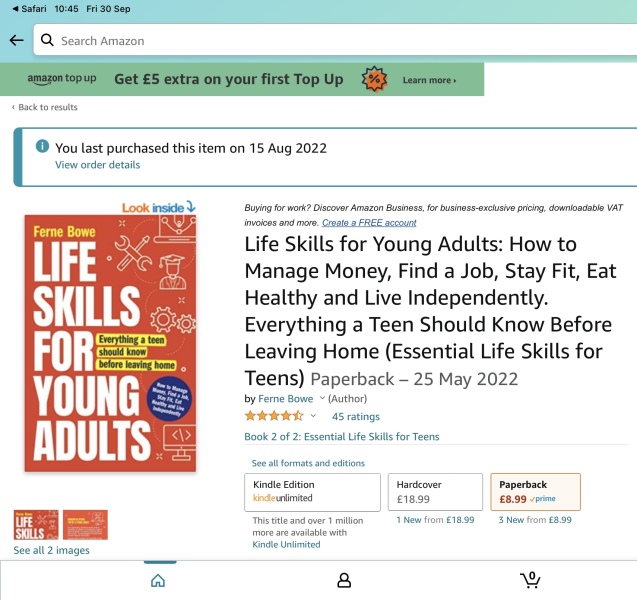
Task: Tap the back arrow icon
Action: click(x=16, y=41)
